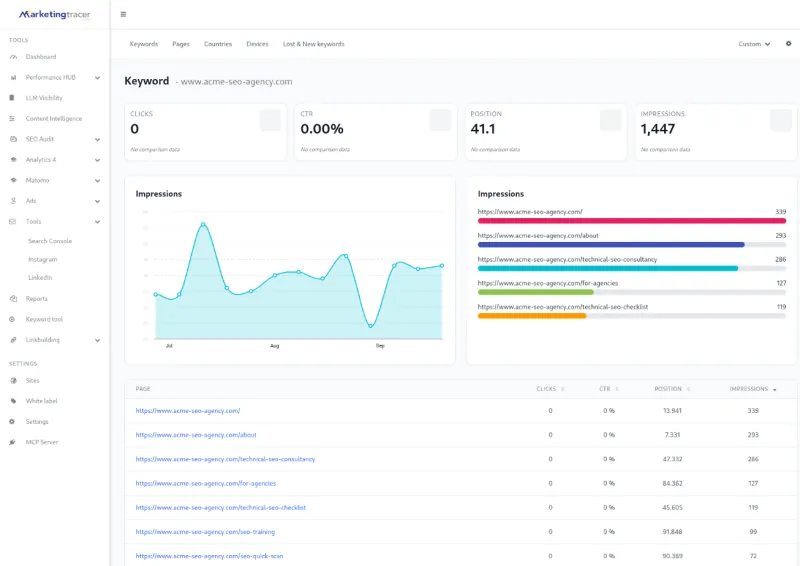Screen dimensions: 800x566
Task: Click the lowest dip point on Impressions chart
Action: tap(370, 326)
